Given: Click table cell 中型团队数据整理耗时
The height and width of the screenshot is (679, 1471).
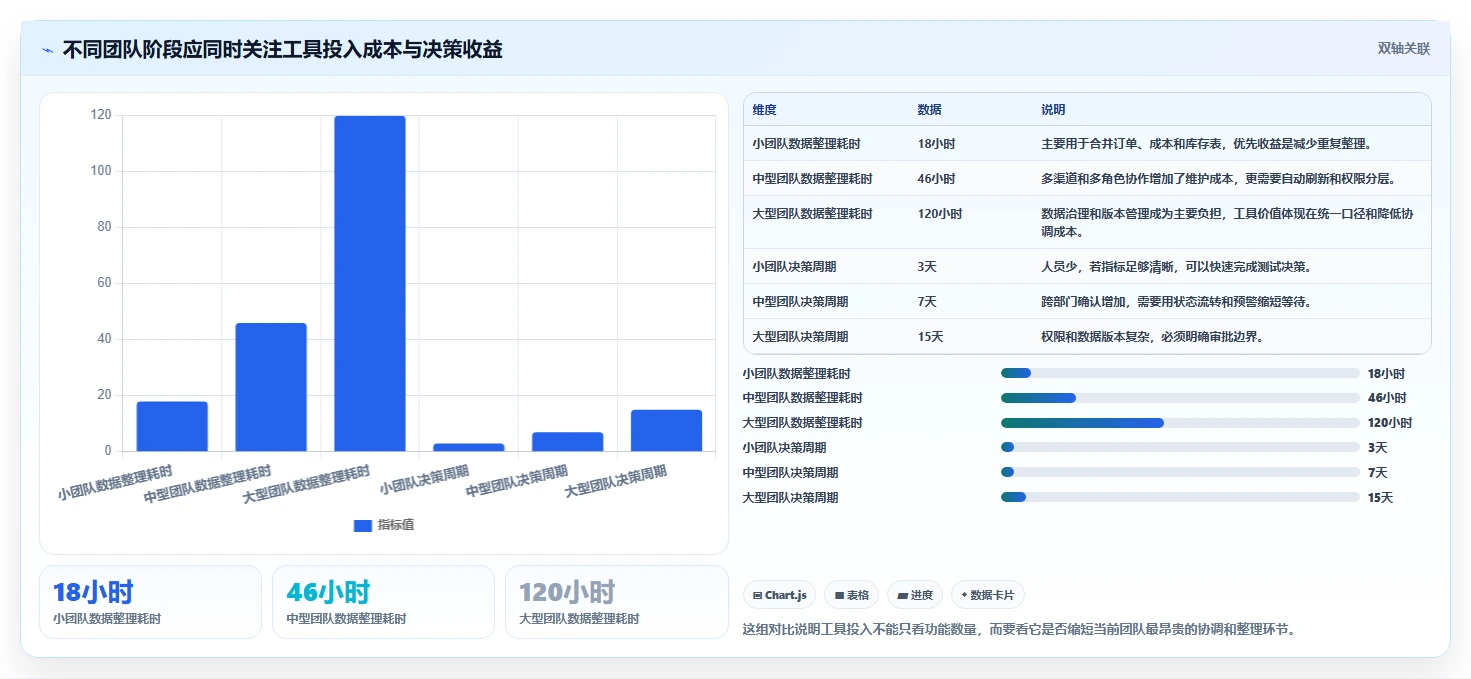Looking at the screenshot, I should pos(813,179).
